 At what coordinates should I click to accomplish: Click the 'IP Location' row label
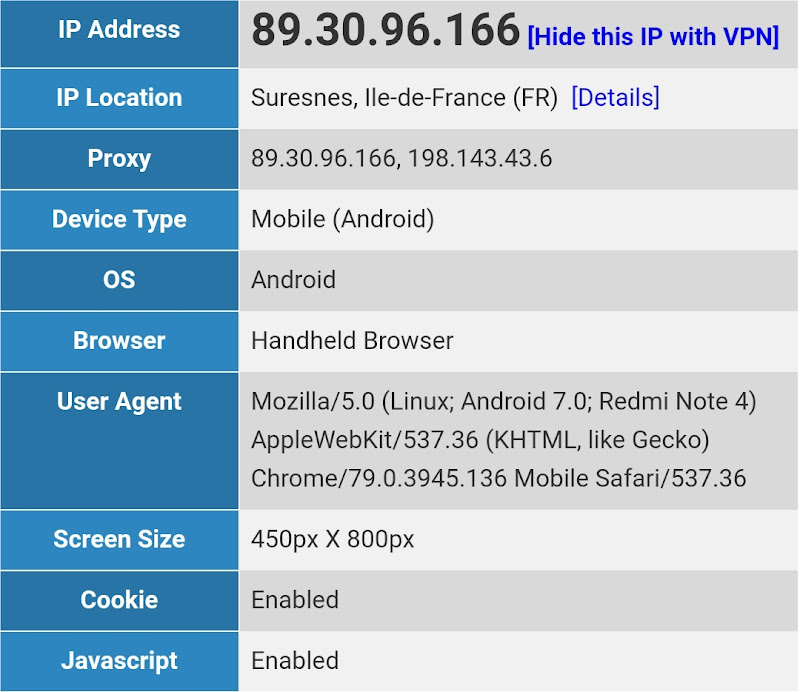click(119, 97)
